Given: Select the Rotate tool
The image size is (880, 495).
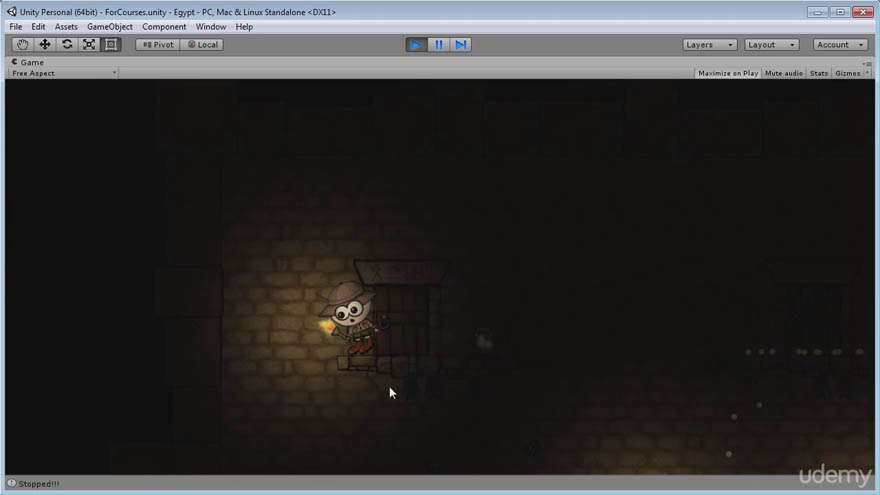Looking at the screenshot, I should [67, 44].
